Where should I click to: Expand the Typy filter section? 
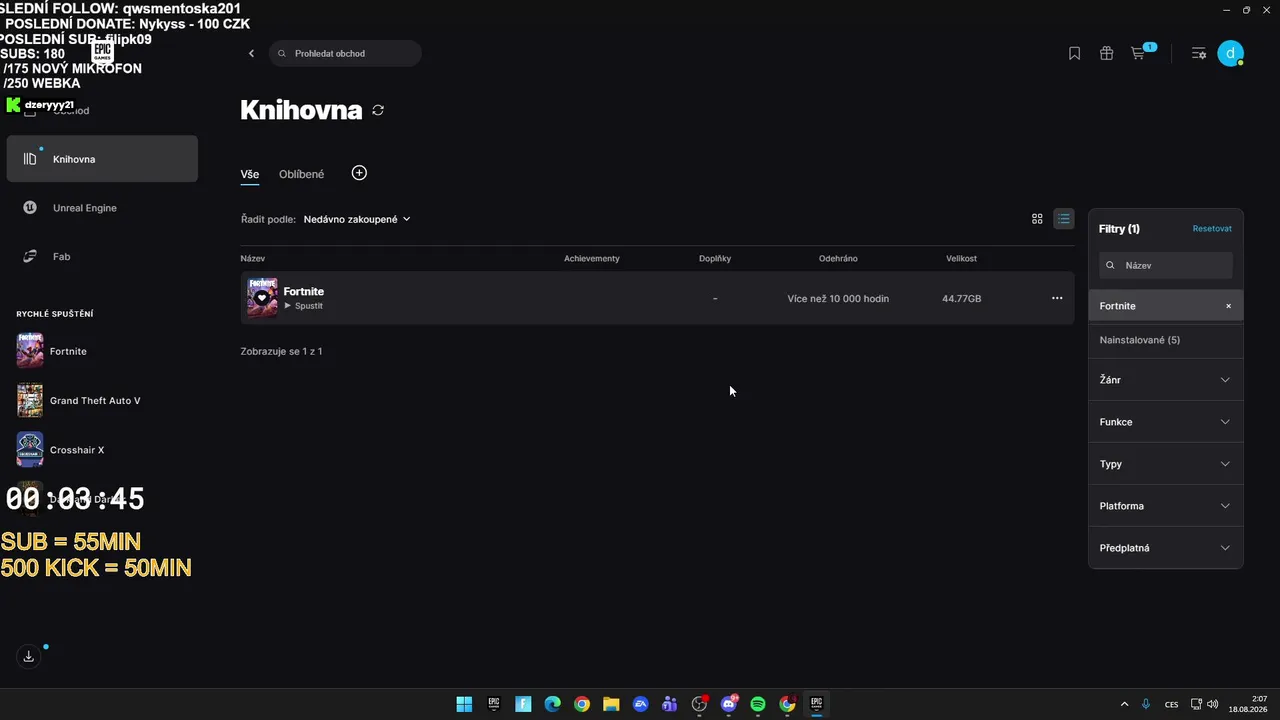pos(1166,464)
